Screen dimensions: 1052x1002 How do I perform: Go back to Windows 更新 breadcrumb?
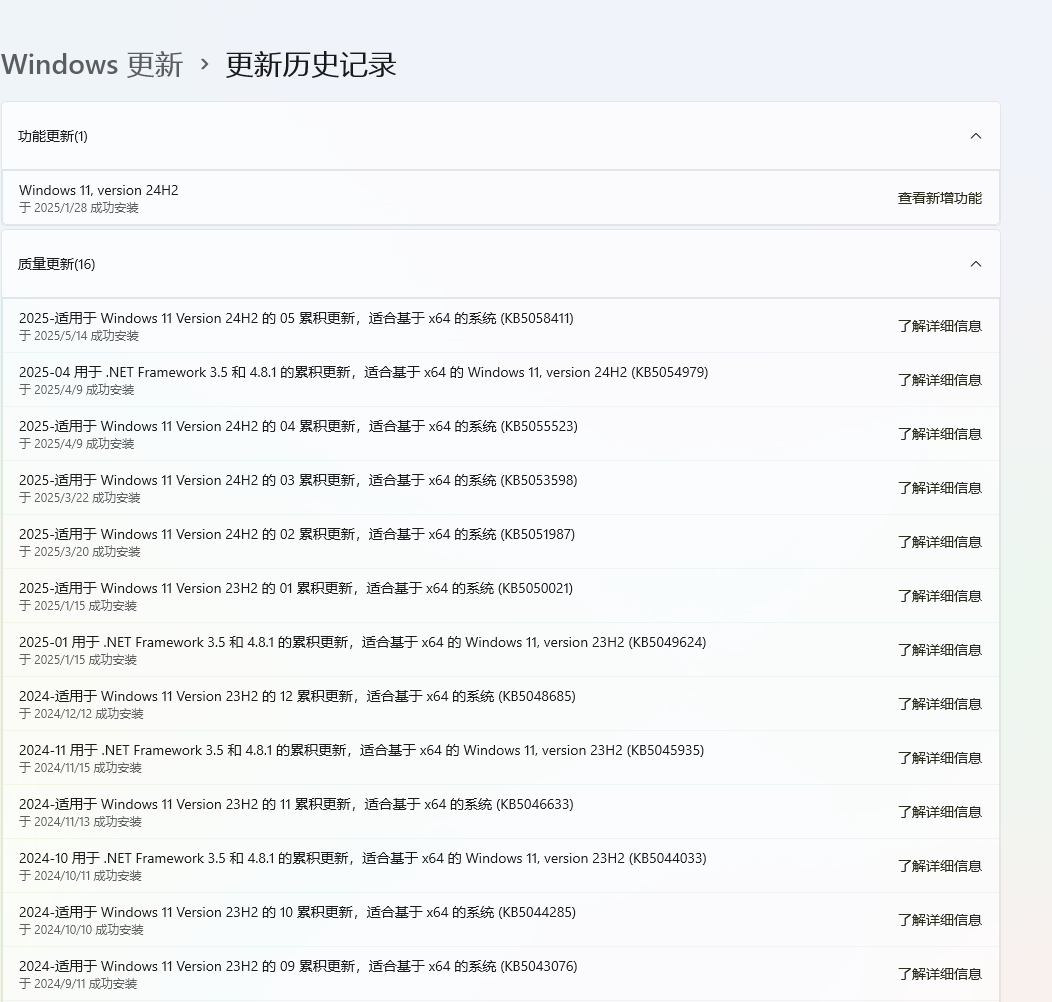tap(92, 65)
